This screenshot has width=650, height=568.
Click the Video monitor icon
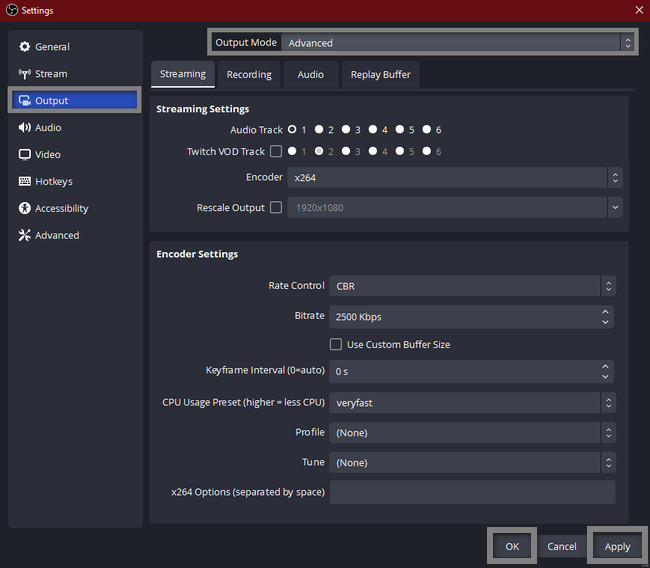[25, 155]
